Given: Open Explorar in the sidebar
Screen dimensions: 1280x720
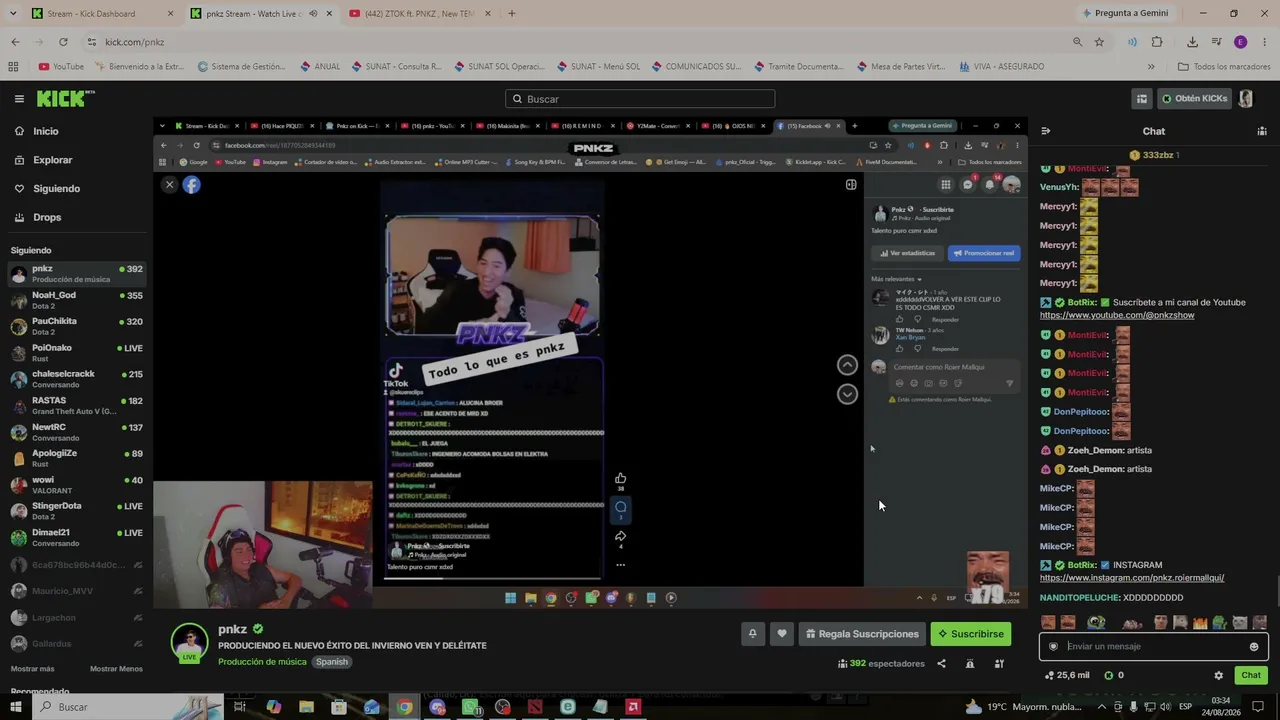Looking at the screenshot, I should 52,160.
